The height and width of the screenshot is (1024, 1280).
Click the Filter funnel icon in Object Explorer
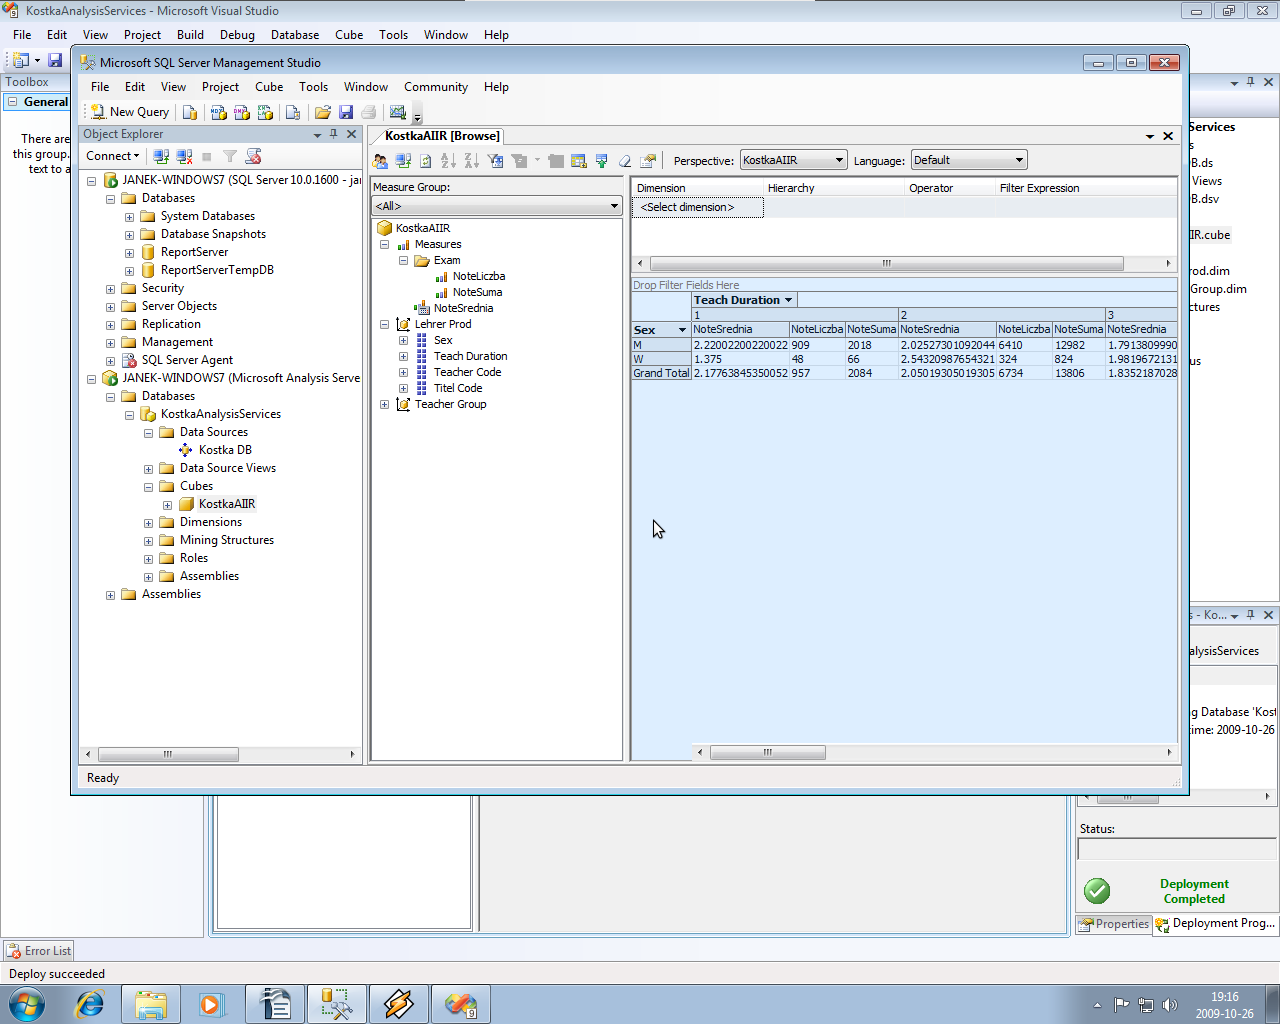coord(230,156)
